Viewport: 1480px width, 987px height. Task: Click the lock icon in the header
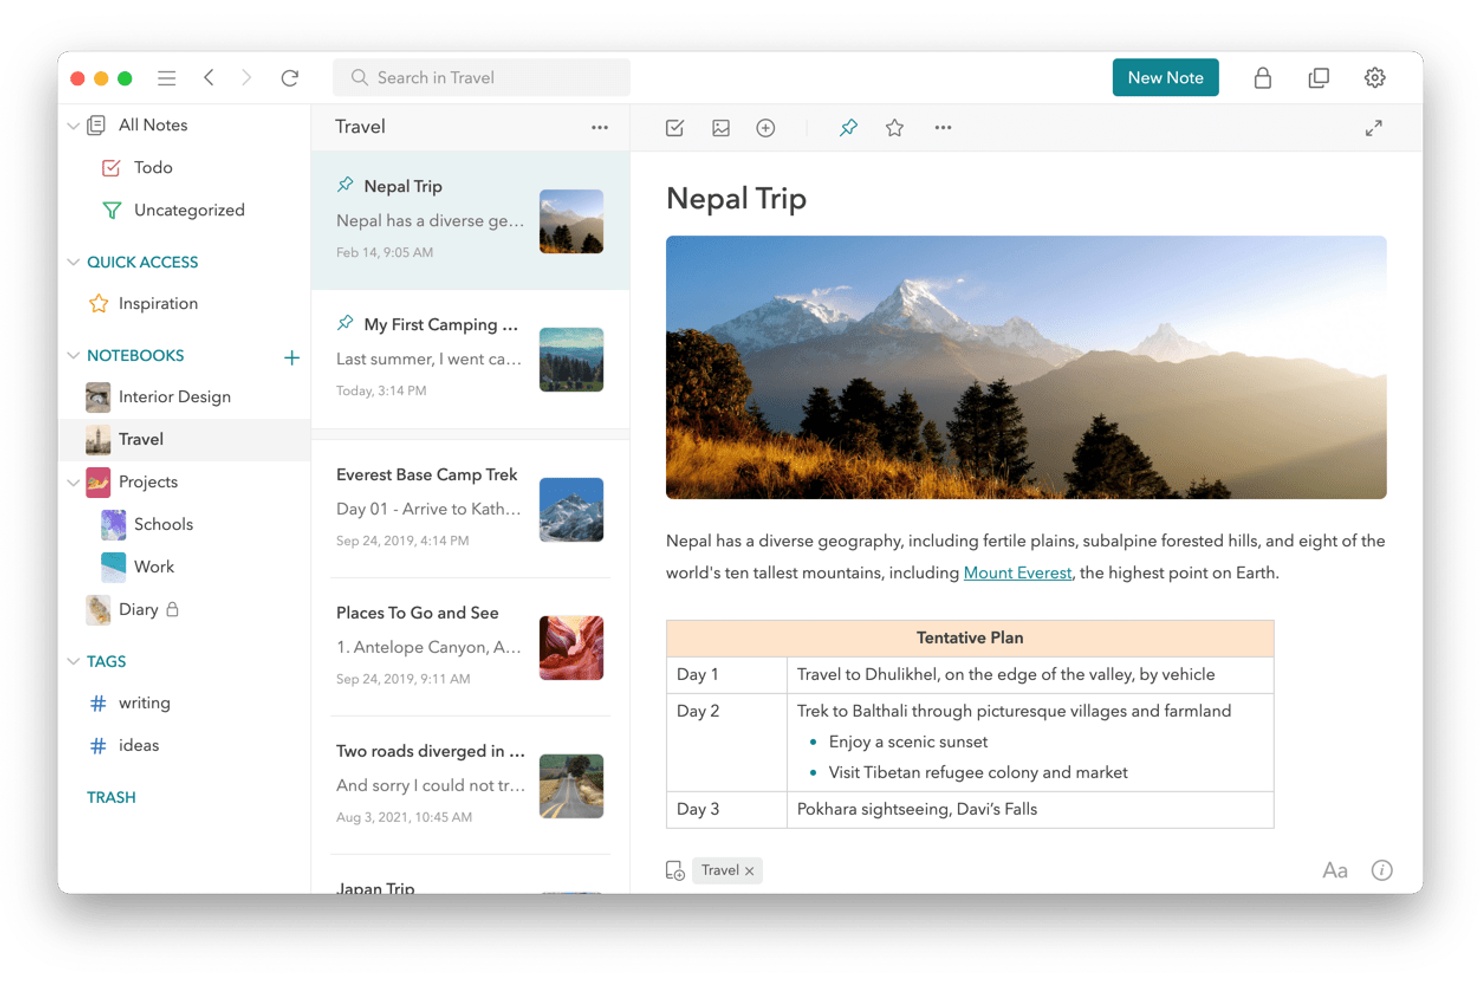tap(1263, 77)
